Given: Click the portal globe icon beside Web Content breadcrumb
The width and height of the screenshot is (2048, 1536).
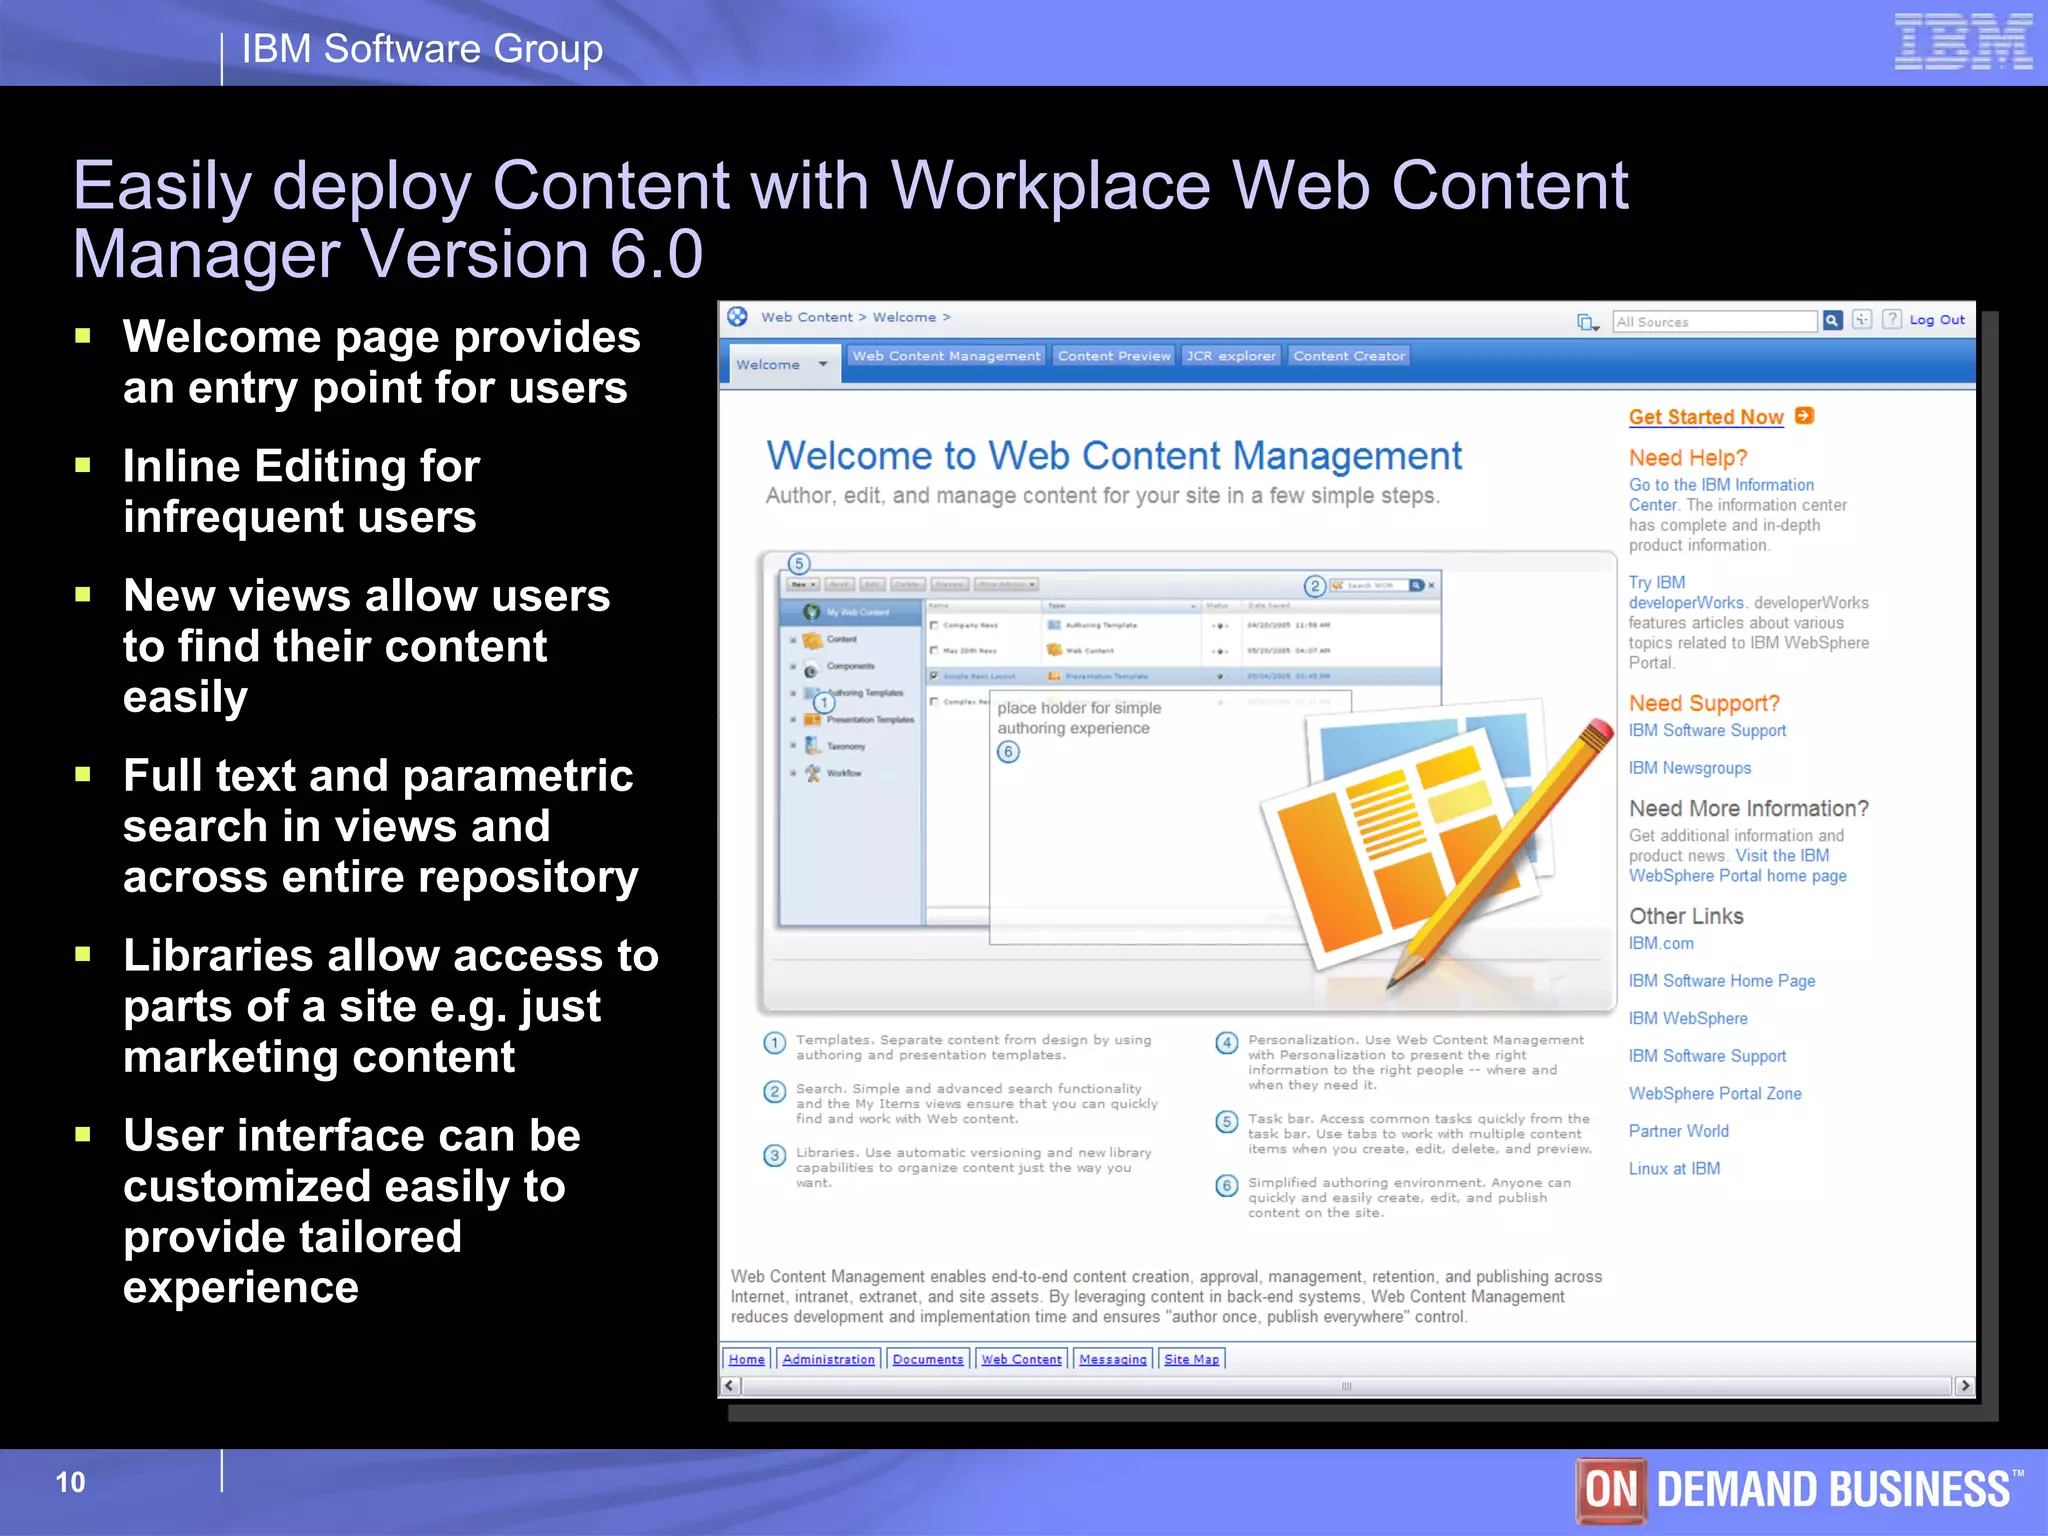Looking at the screenshot, I should point(737,317).
